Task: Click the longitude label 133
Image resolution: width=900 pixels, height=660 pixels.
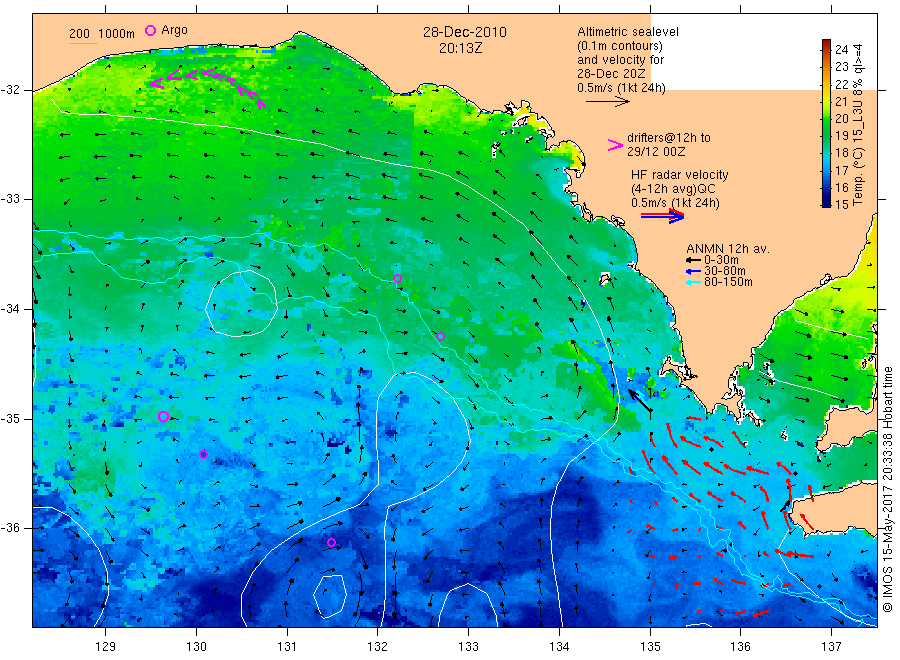Action: (468, 647)
